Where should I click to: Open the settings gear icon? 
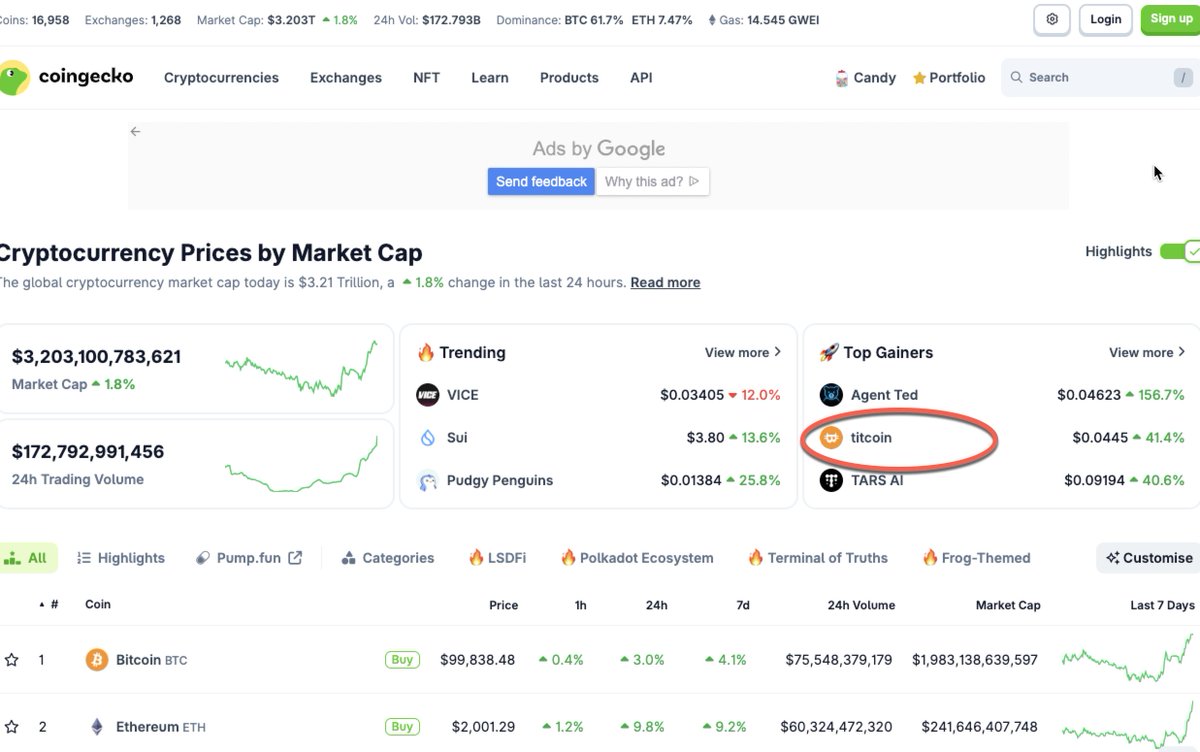tap(1052, 19)
